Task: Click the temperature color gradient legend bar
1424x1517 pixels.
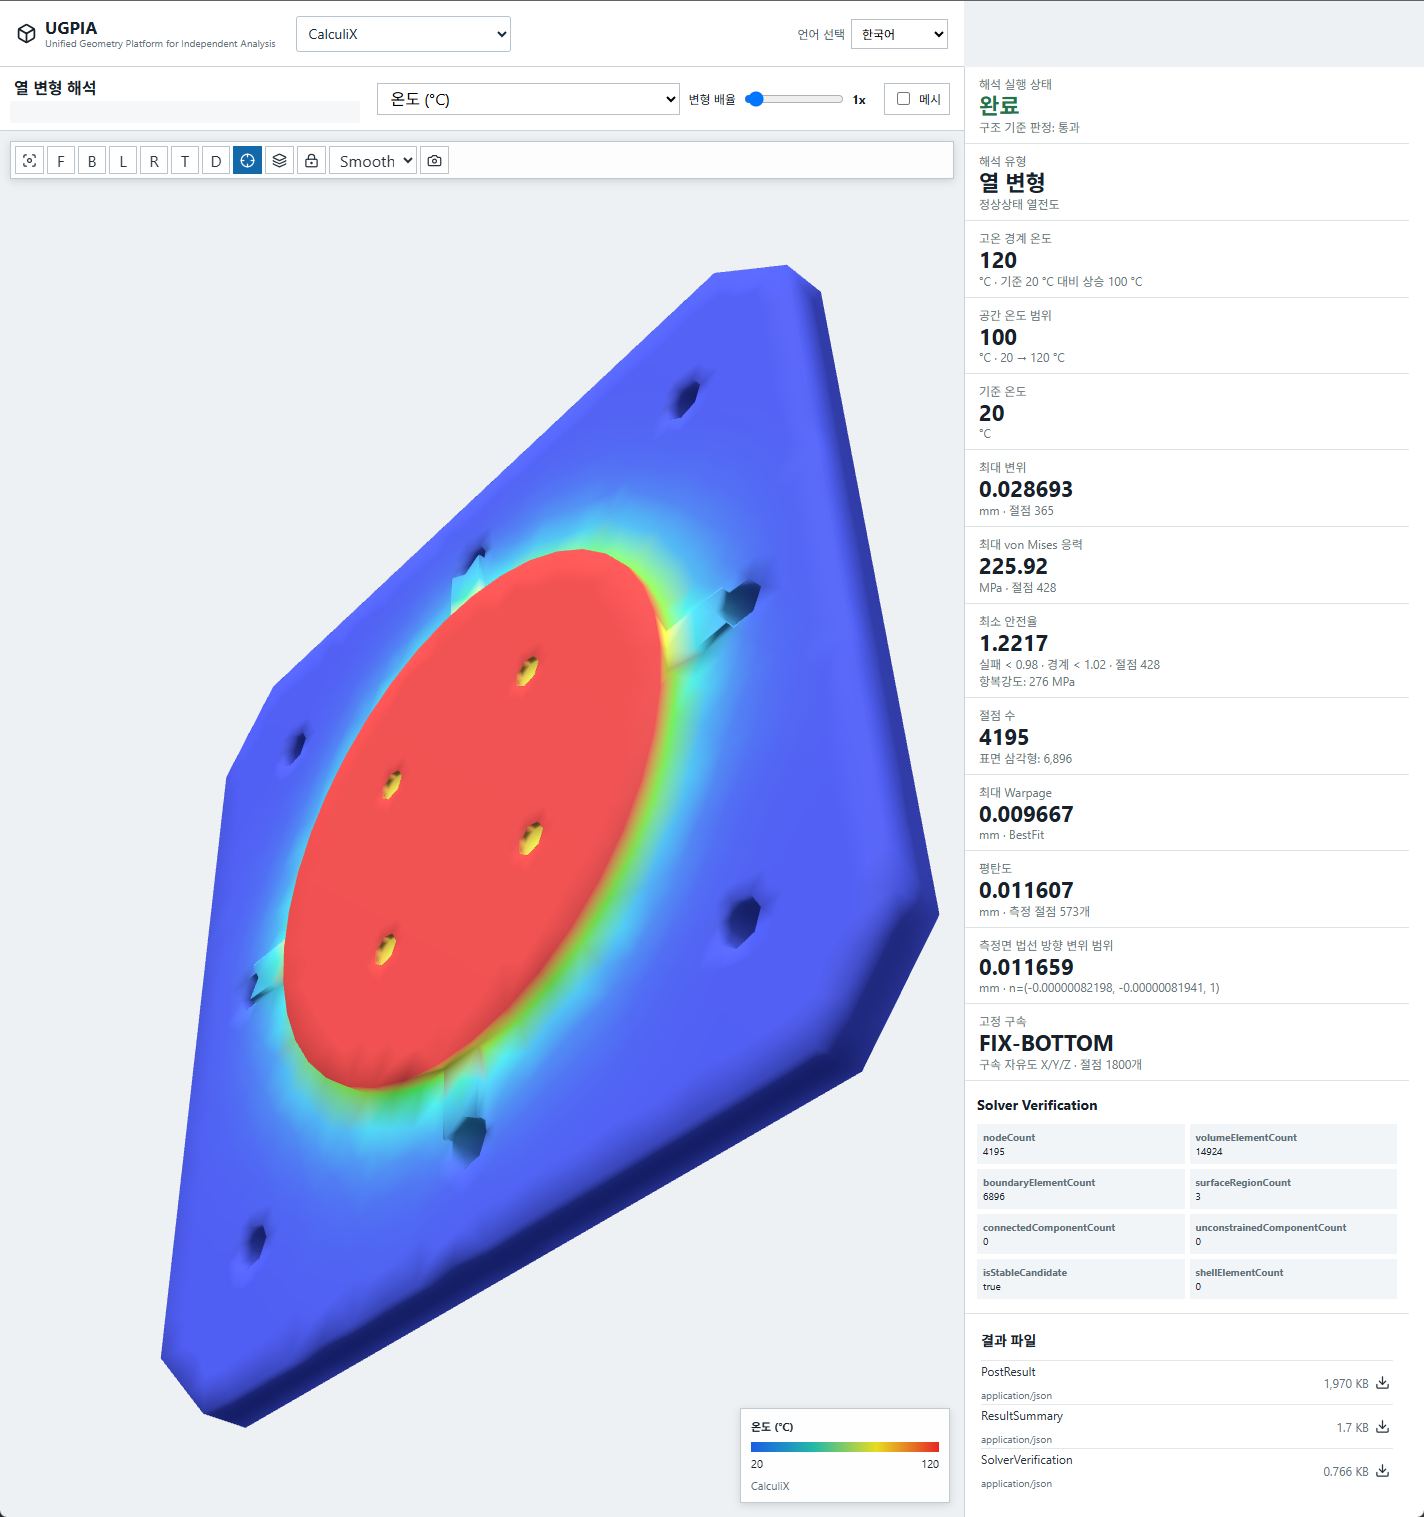Action: click(845, 1446)
